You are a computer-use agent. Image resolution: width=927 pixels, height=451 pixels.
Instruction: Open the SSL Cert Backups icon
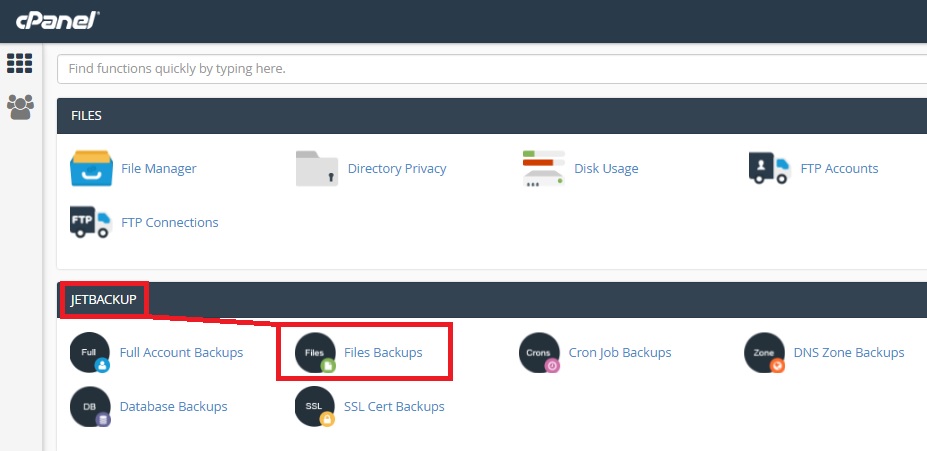coord(315,407)
